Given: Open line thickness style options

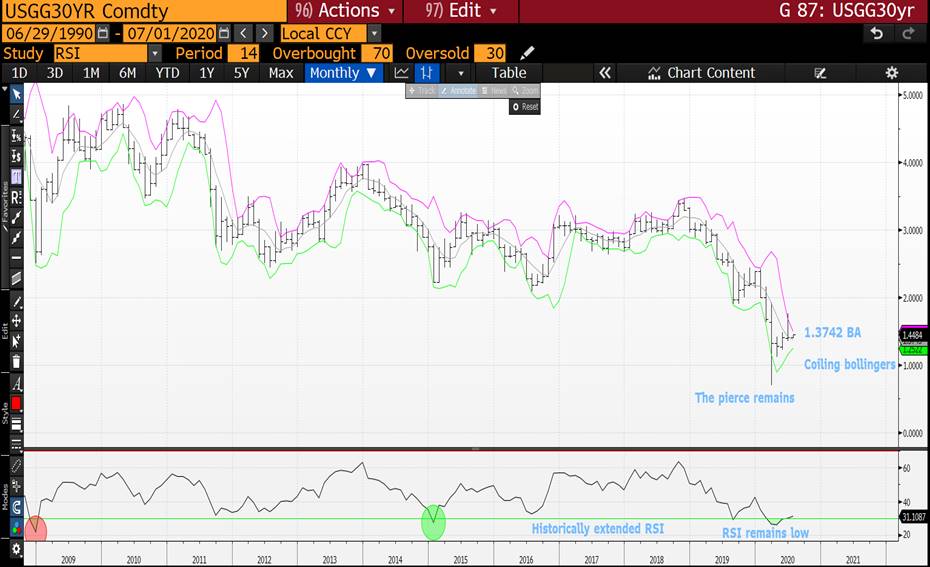Looking at the screenshot, I should tap(17, 424).
